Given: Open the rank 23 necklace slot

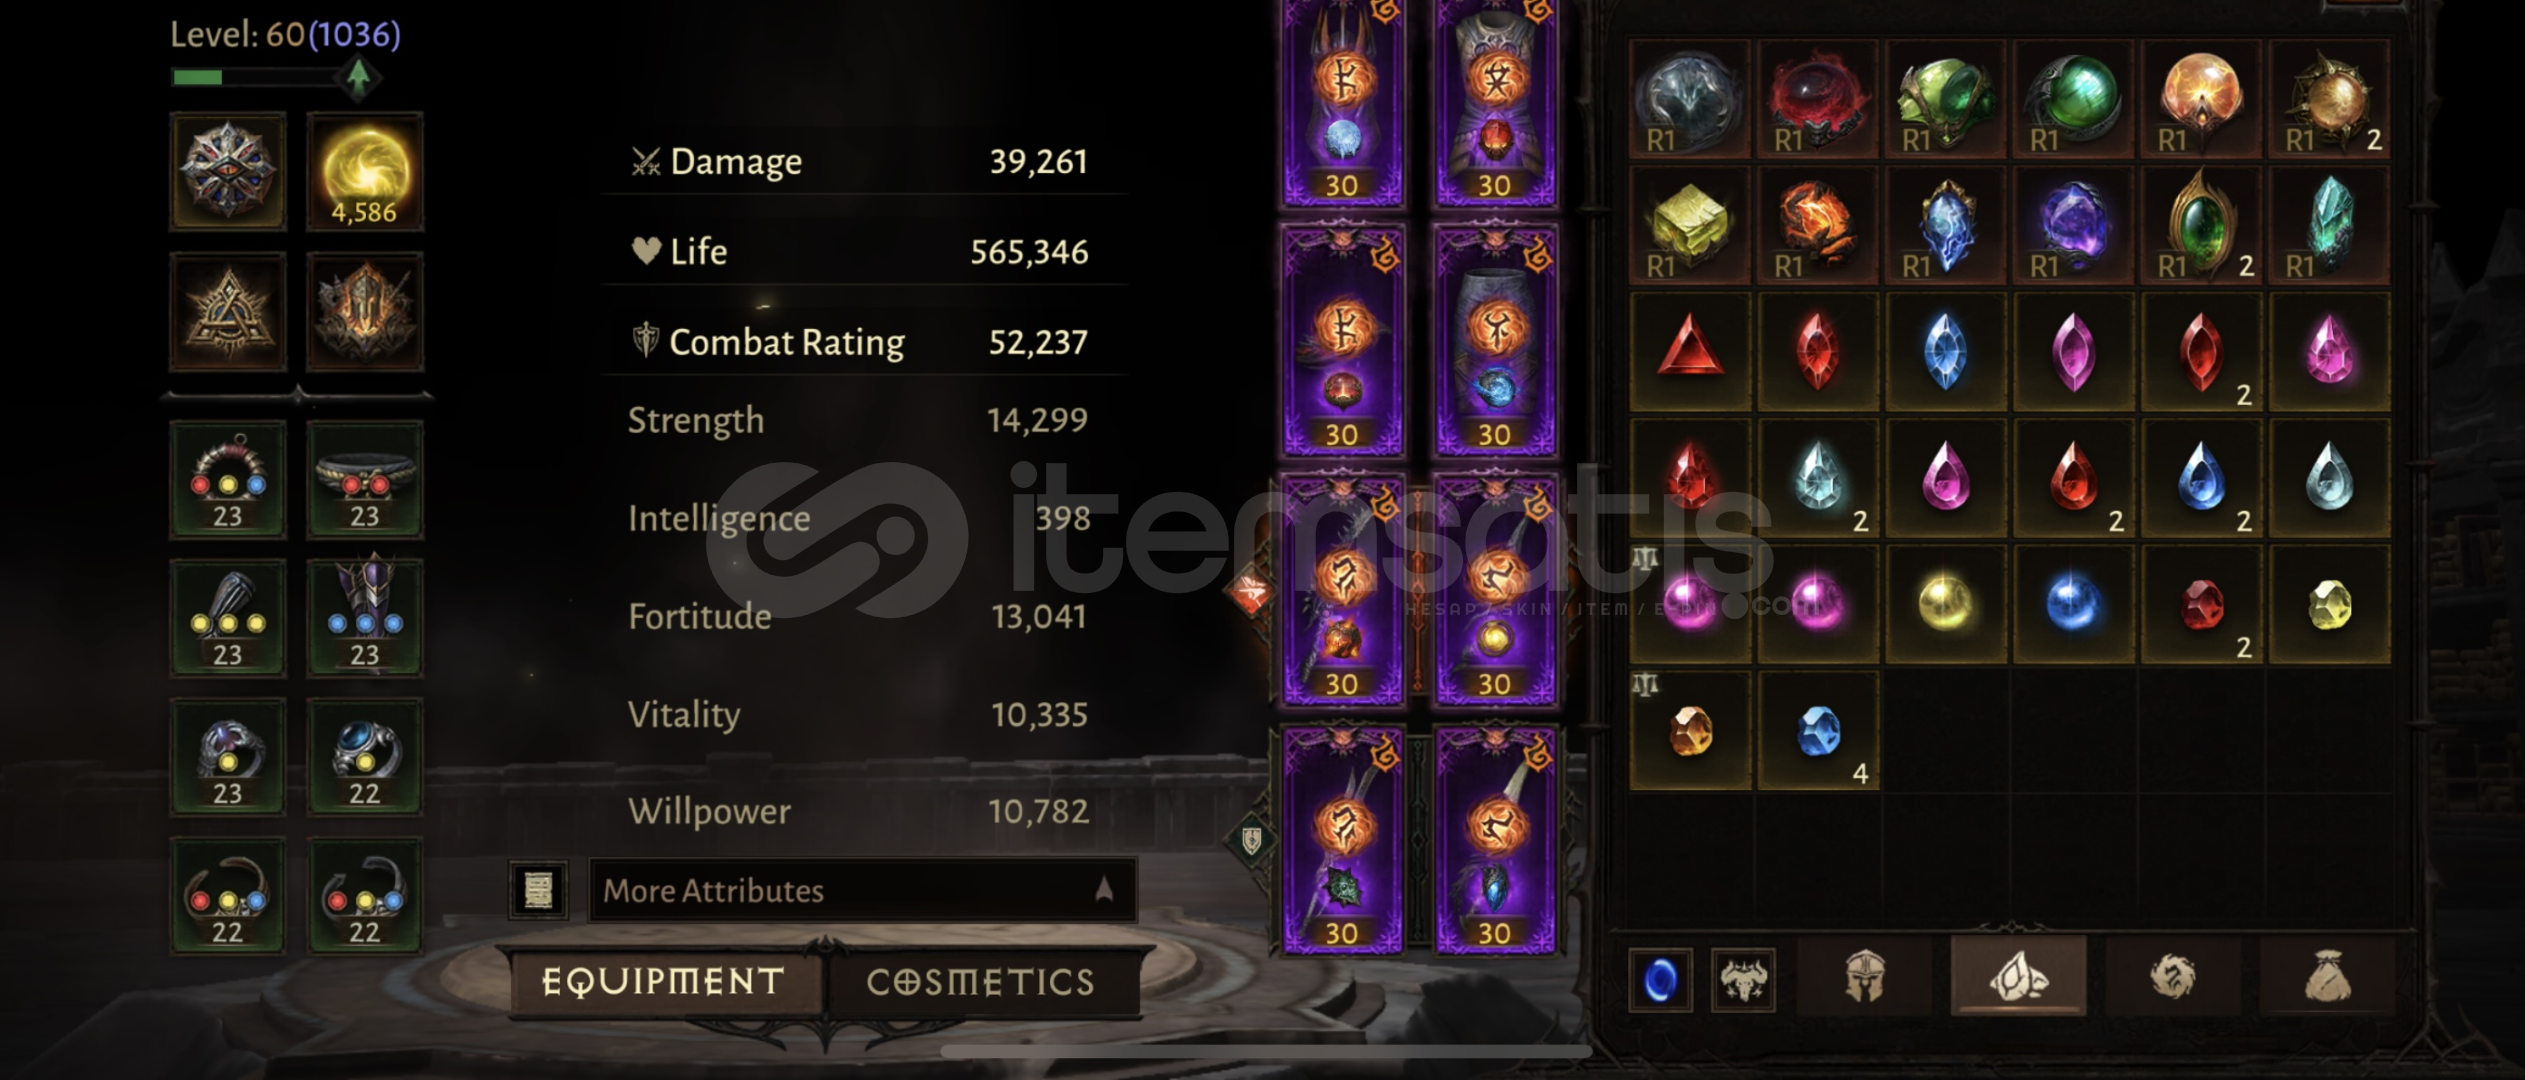Looking at the screenshot, I should coord(228,480).
